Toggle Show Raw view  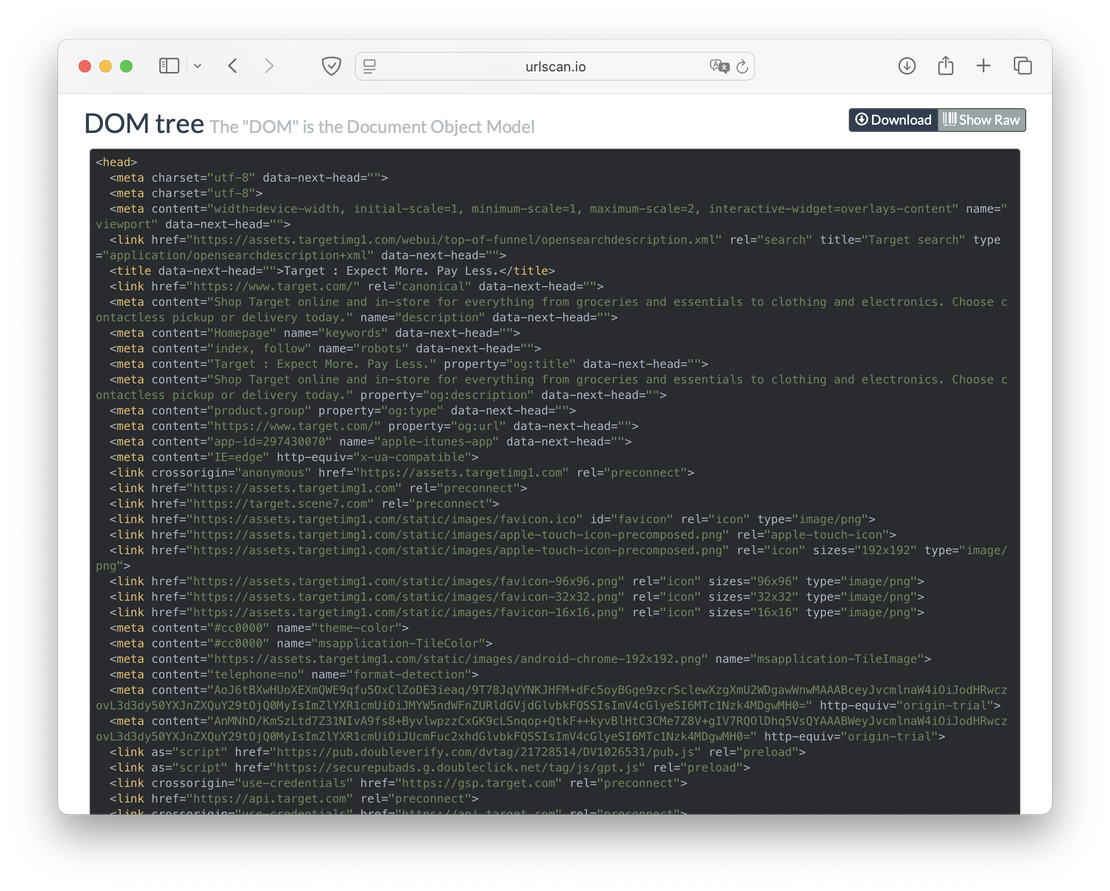(x=981, y=120)
